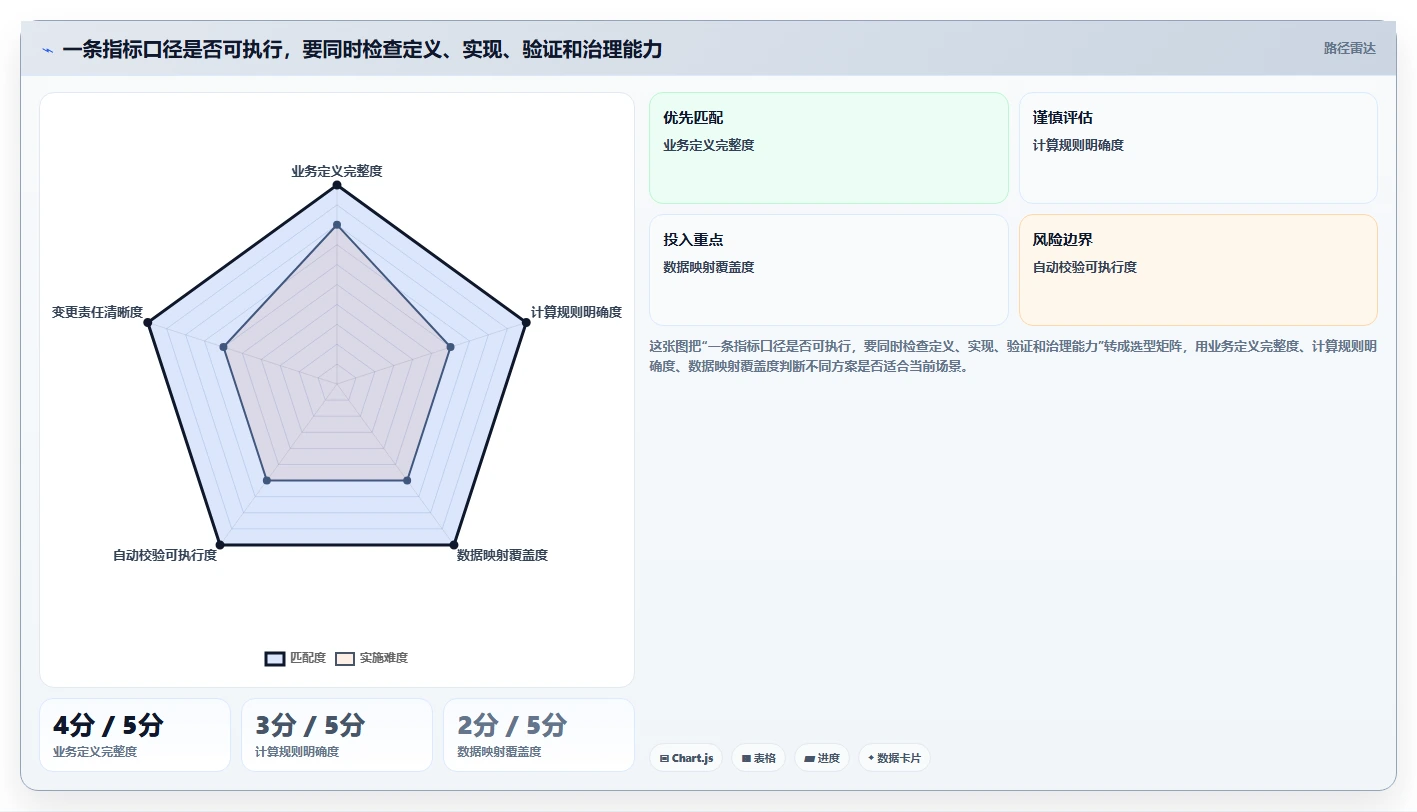Open the 谨慎评估 card
The image size is (1417, 812).
(x=1198, y=148)
